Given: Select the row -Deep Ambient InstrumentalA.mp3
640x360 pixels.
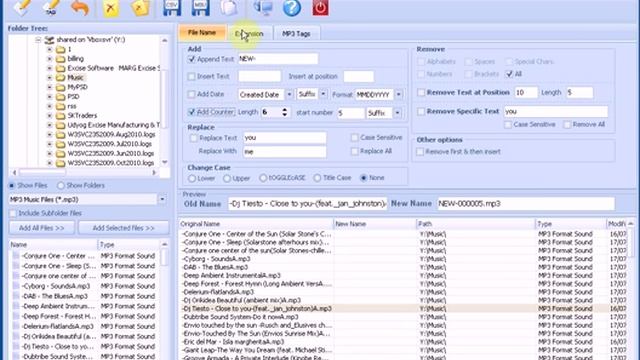Looking at the screenshot, I should point(402,276).
